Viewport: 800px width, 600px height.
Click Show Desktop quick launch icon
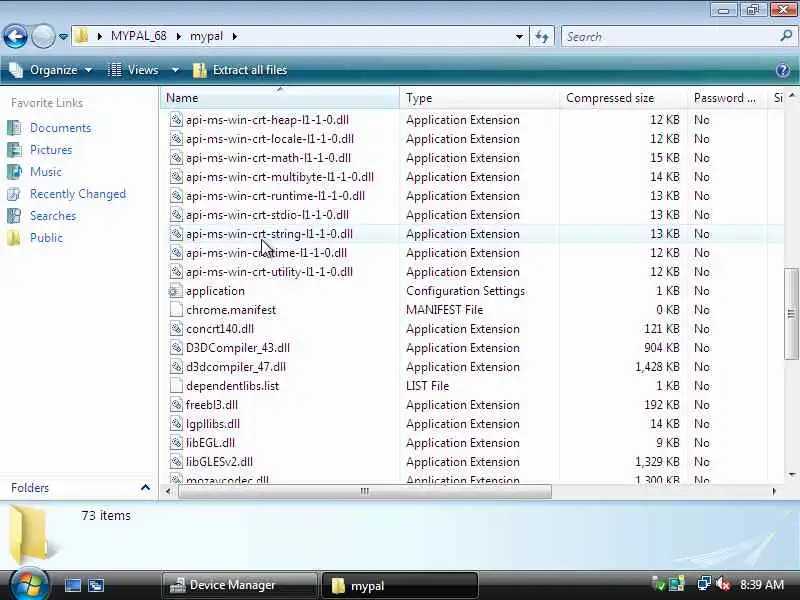(72, 585)
